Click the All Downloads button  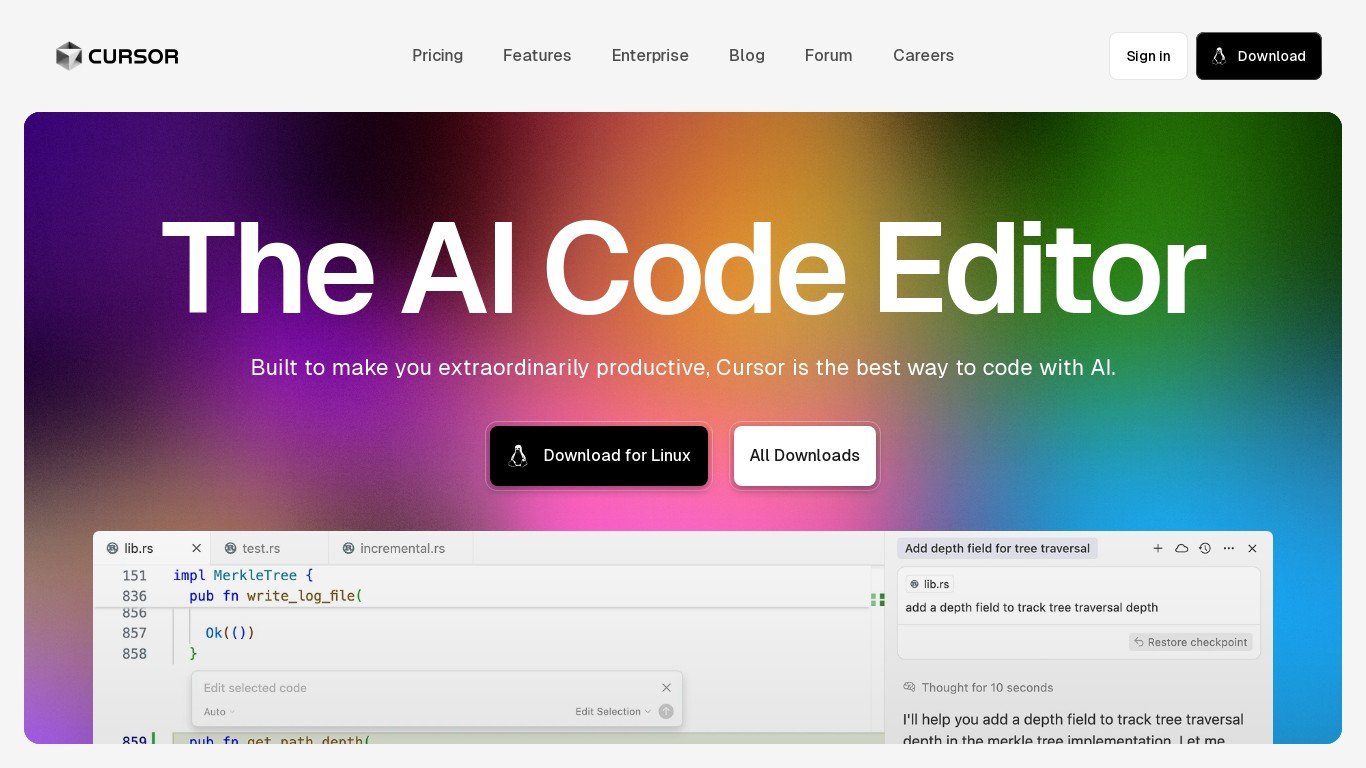pyautogui.click(x=804, y=456)
